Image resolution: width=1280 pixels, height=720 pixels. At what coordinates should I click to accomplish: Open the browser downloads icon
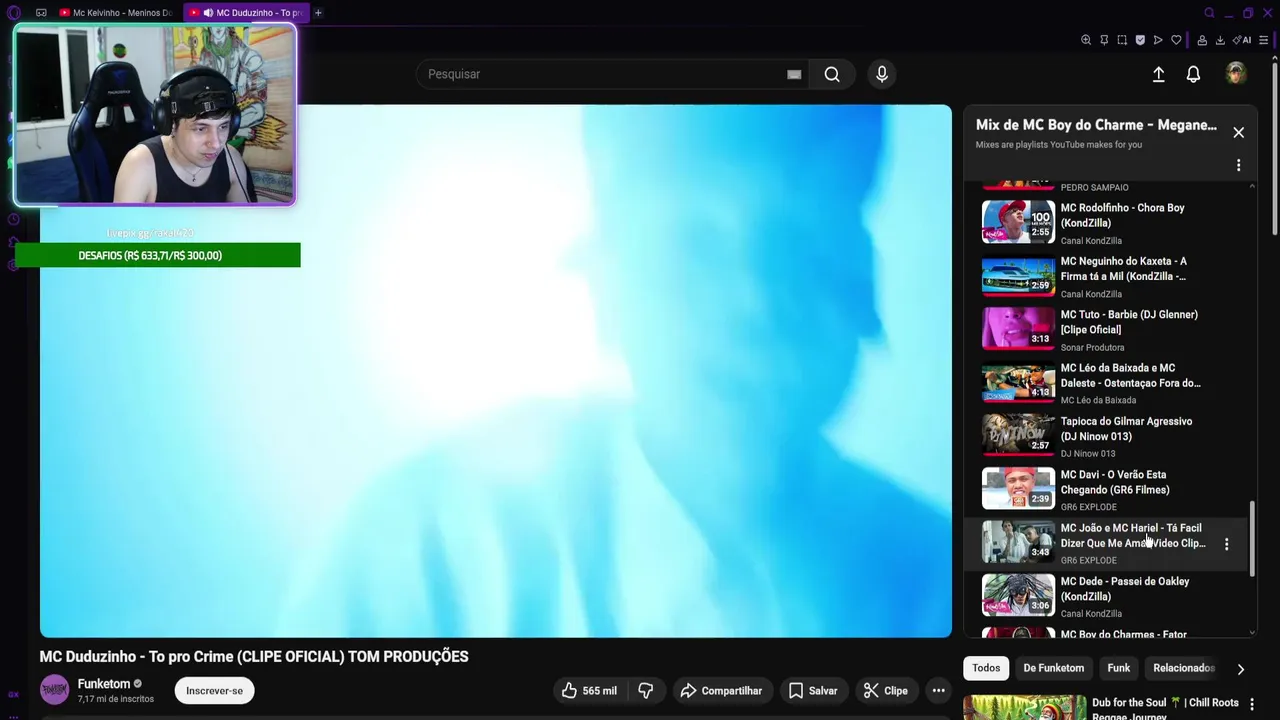point(1220,40)
